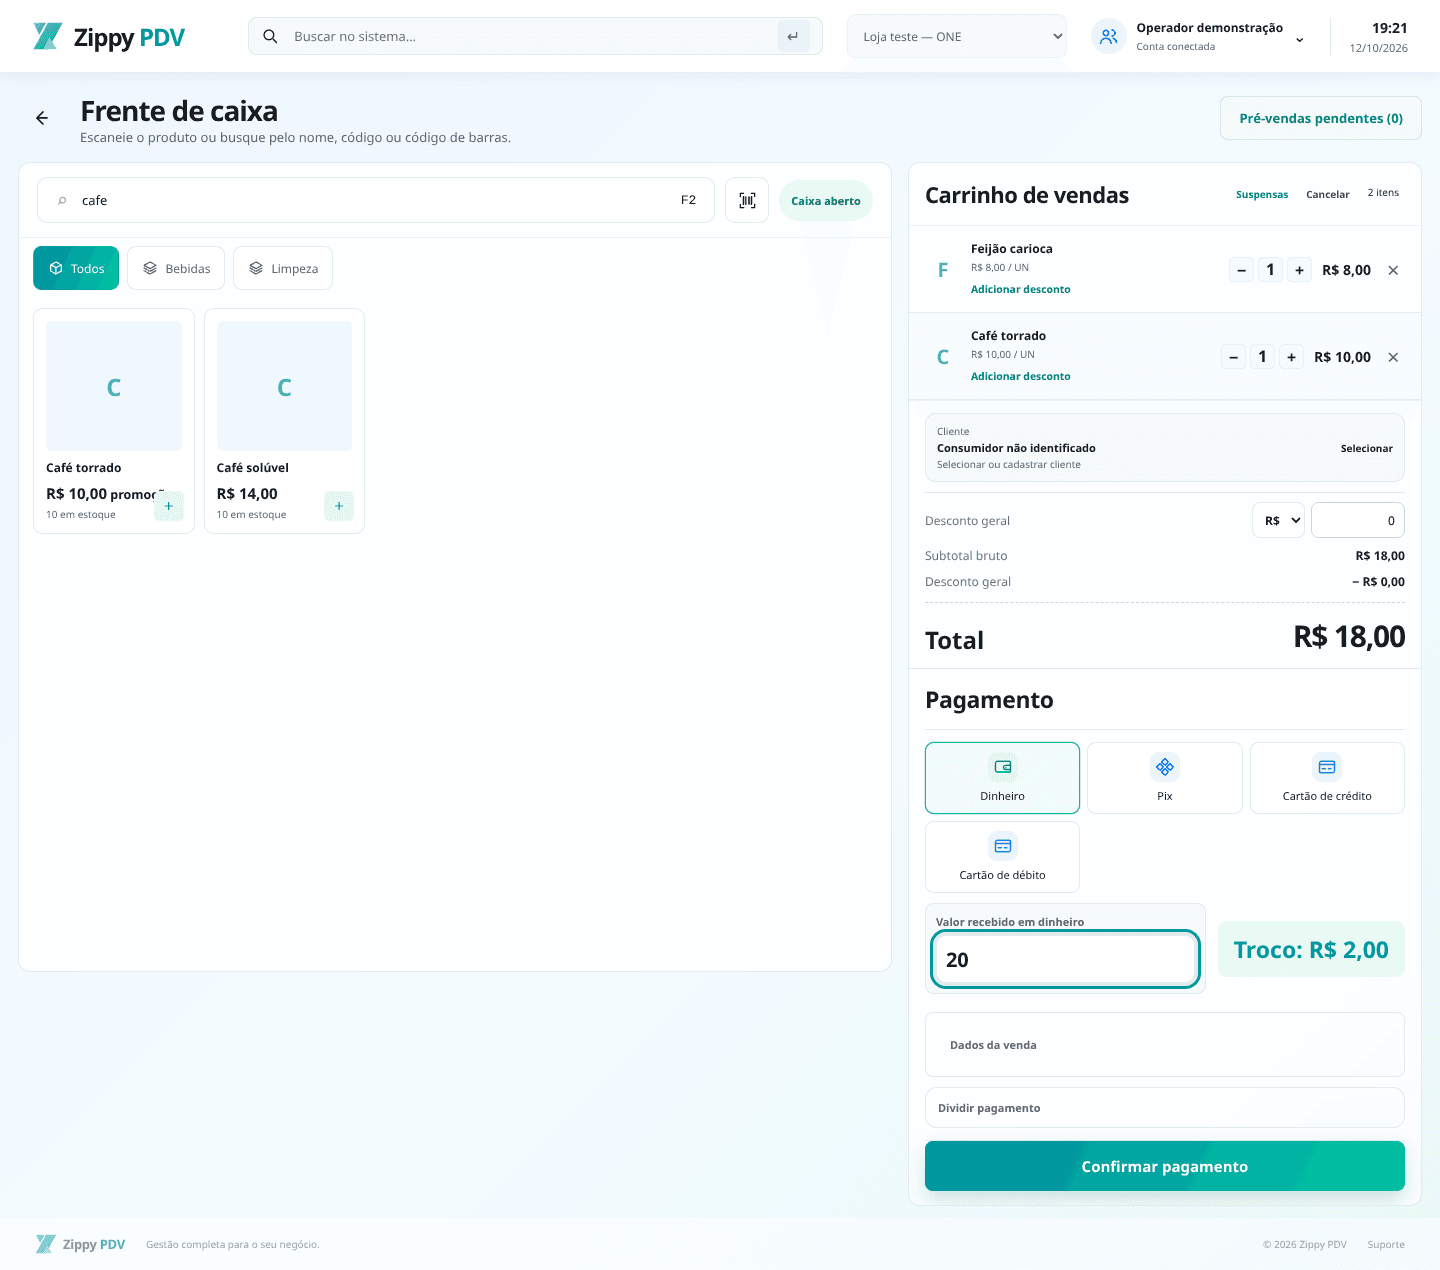The height and width of the screenshot is (1270, 1440).
Task: Click Confirmar pagamento button
Action: click(1165, 1166)
